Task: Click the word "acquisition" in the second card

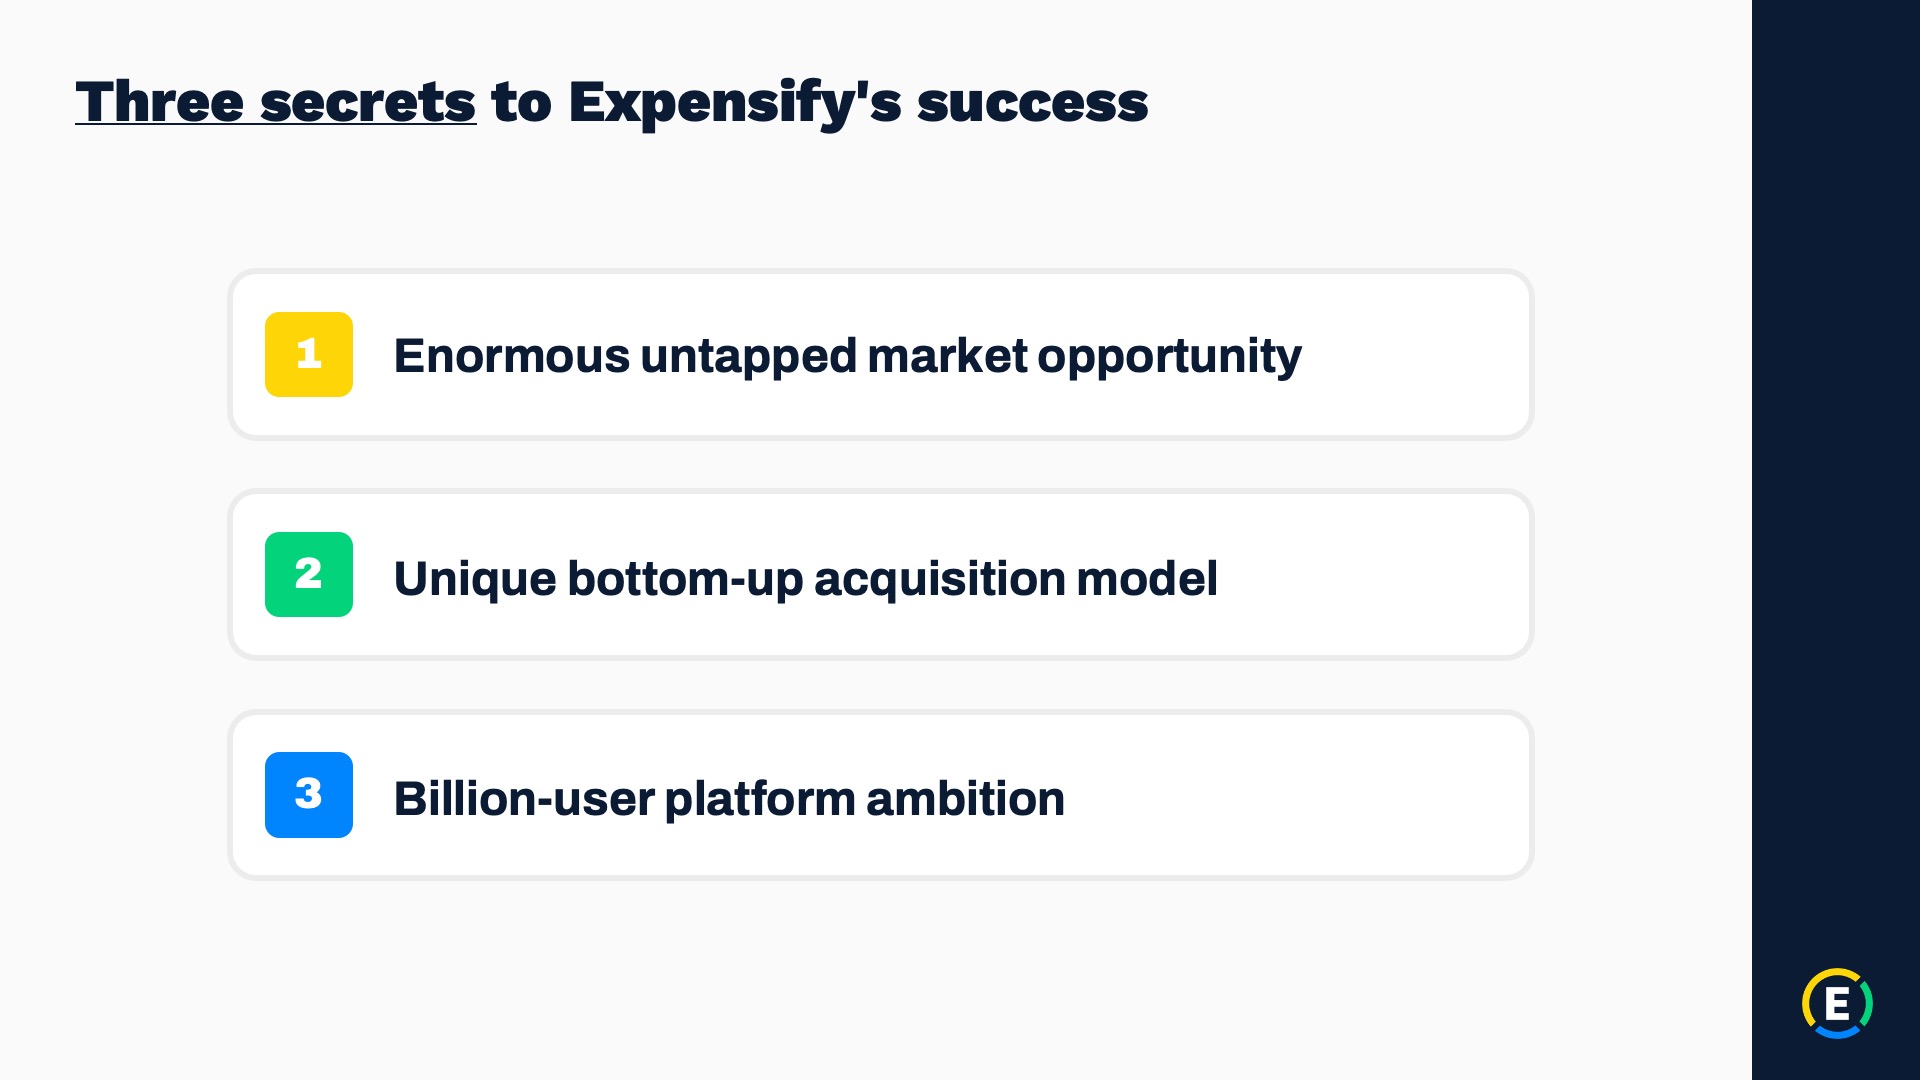Action: [x=939, y=579]
